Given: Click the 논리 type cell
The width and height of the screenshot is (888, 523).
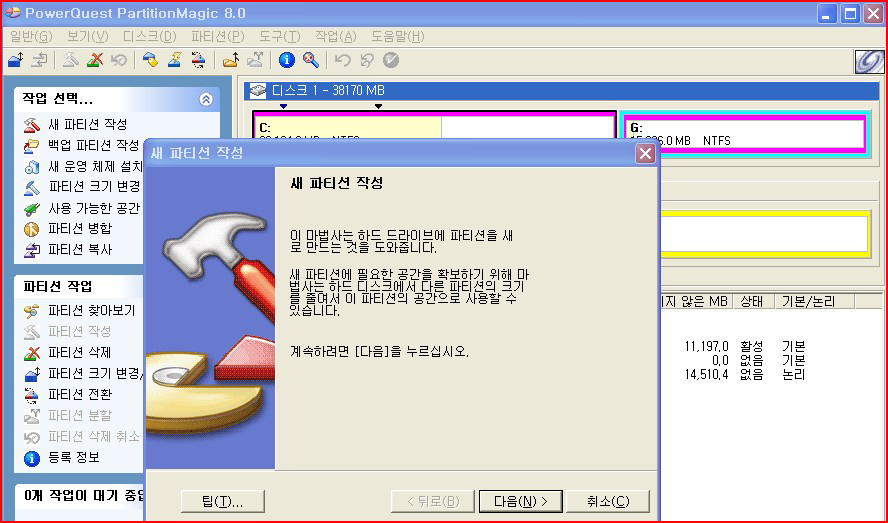Looking at the screenshot, I should click(x=793, y=374).
